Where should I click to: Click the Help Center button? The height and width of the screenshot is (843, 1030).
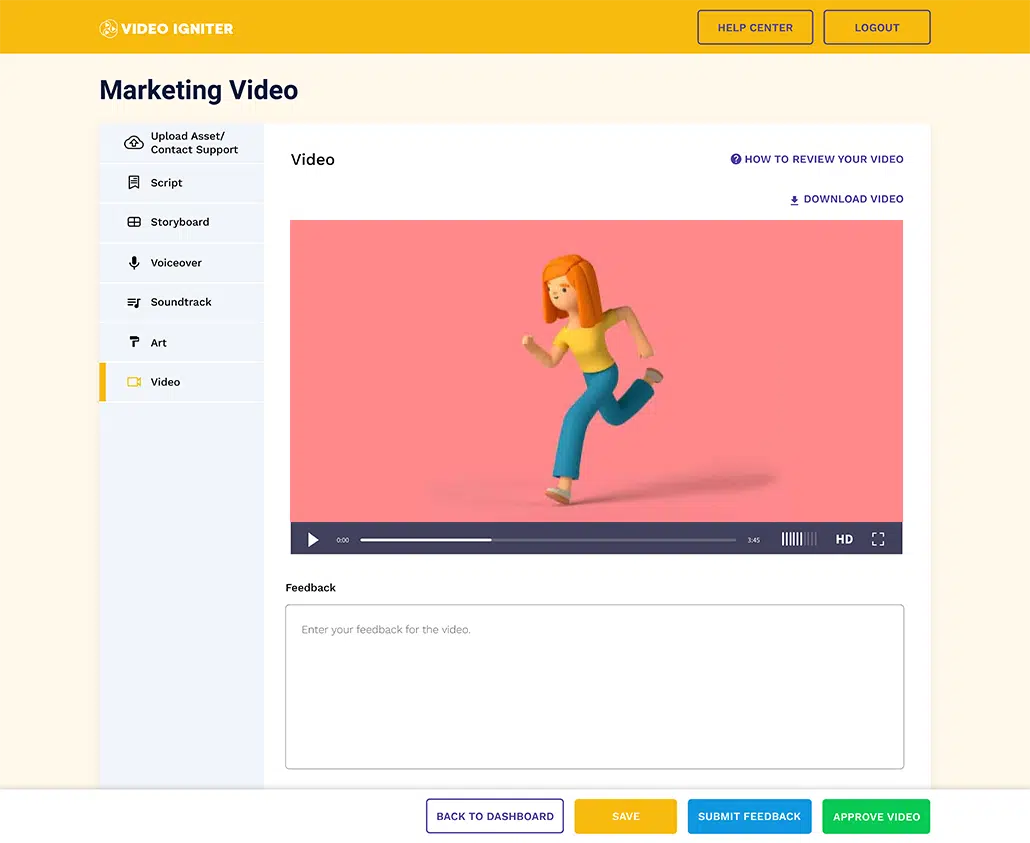[755, 27]
